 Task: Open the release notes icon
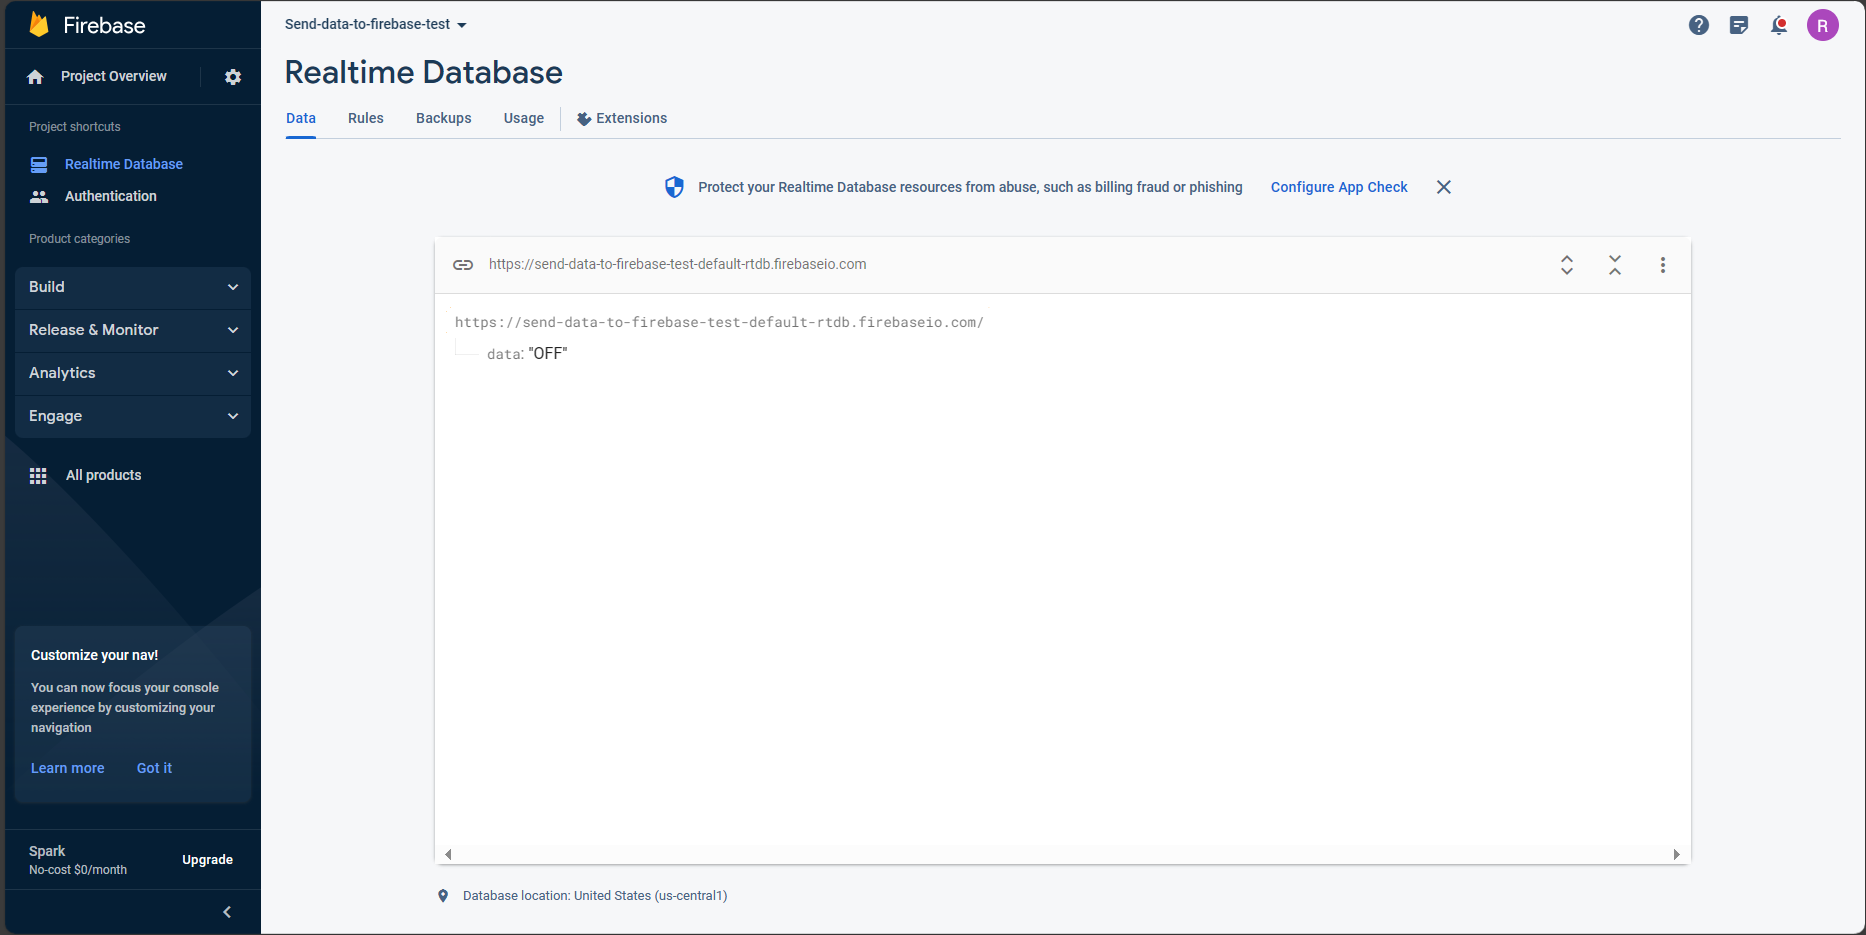coord(1738,25)
